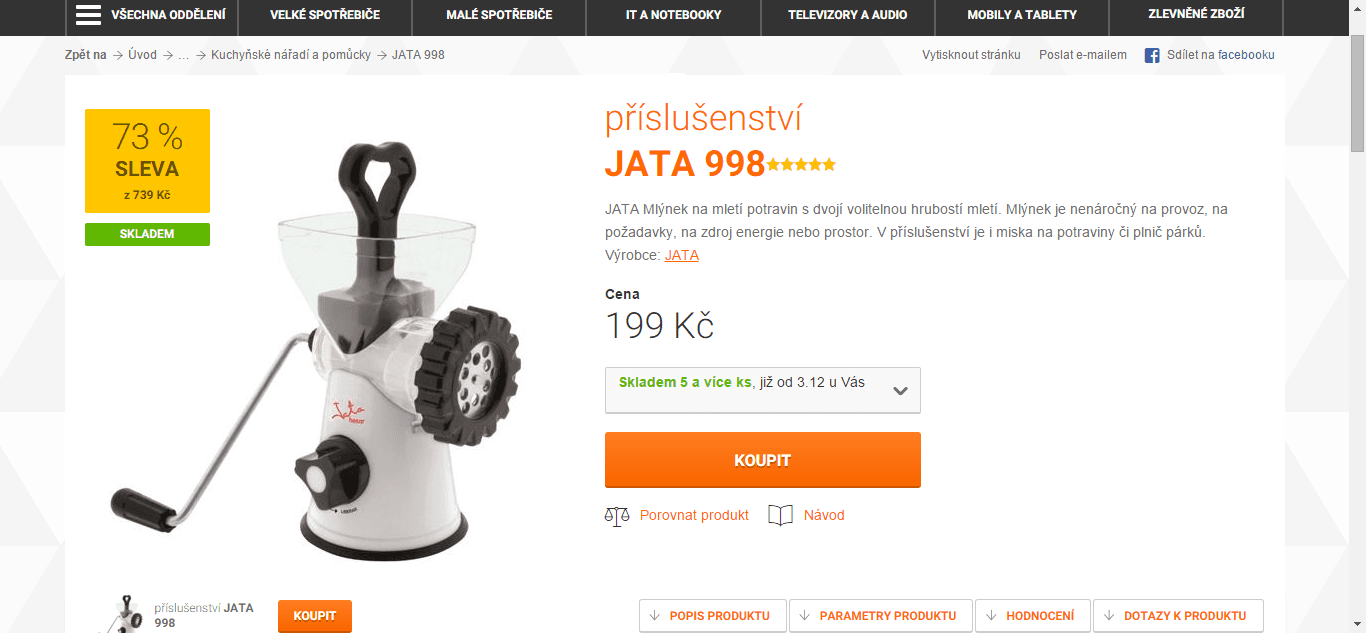
Task: Click the Facebook icon to share
Action: tap(1152, 55)
